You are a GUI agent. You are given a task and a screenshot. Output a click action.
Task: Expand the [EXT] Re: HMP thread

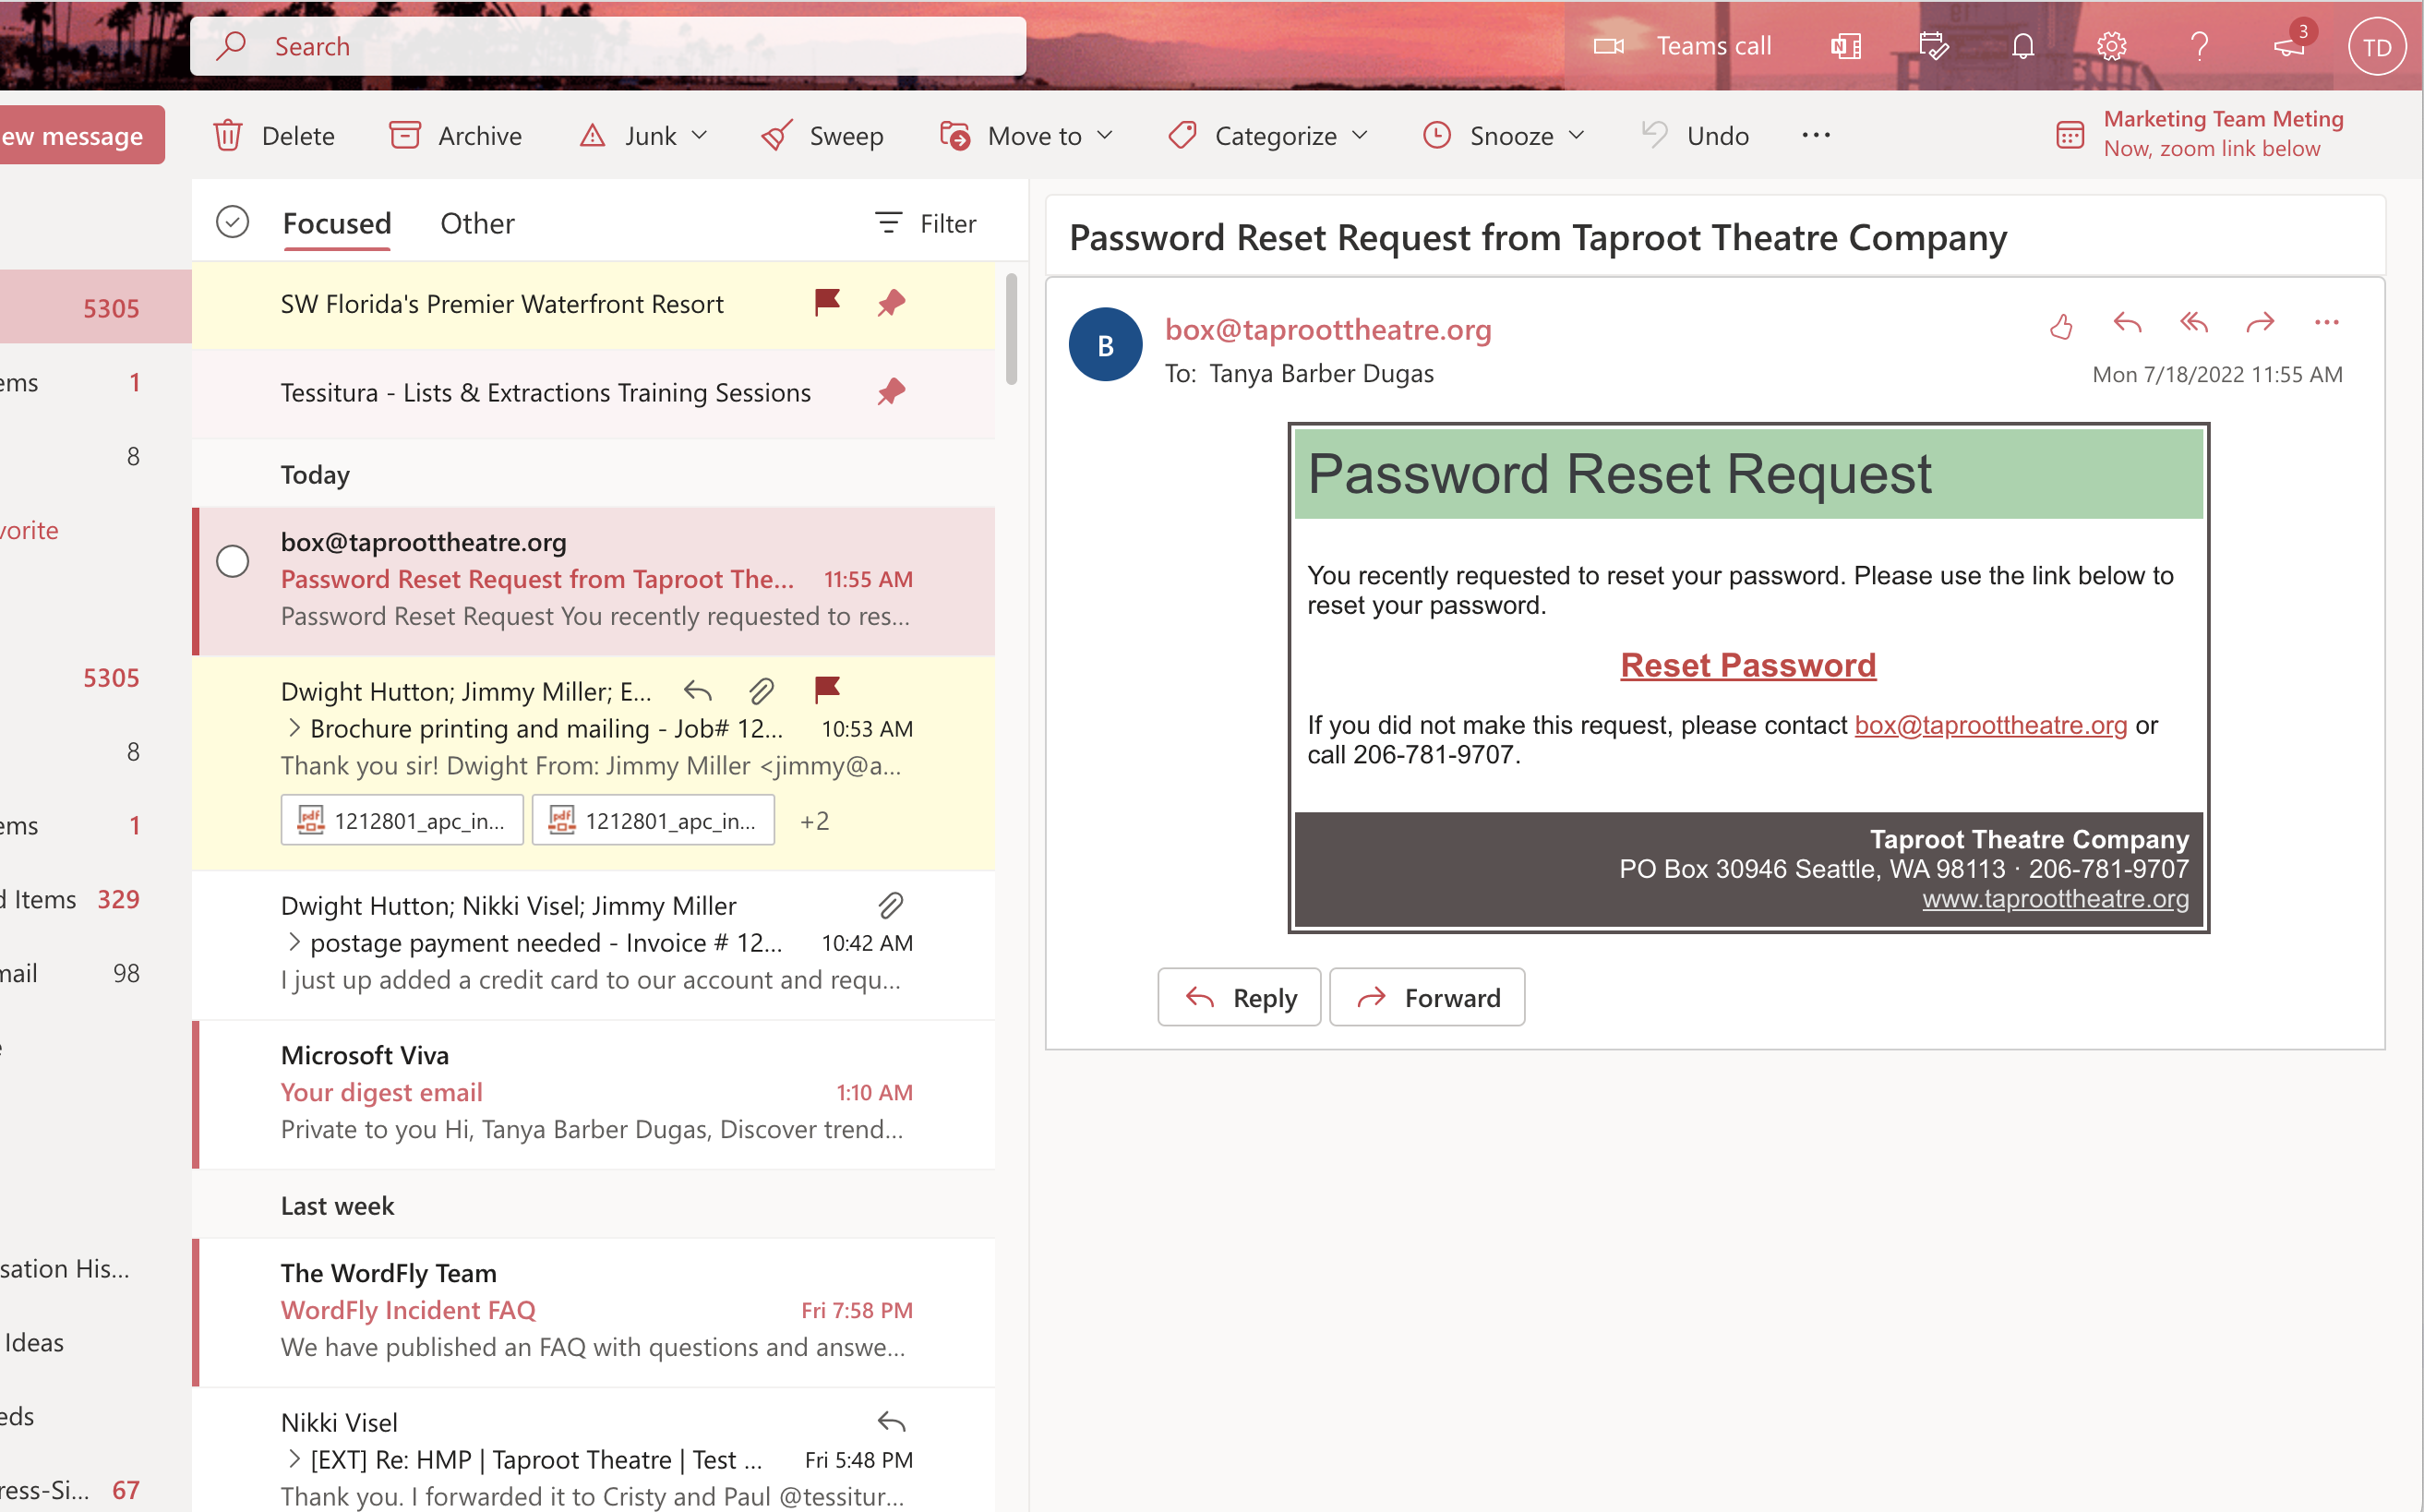click(294, 1459)
